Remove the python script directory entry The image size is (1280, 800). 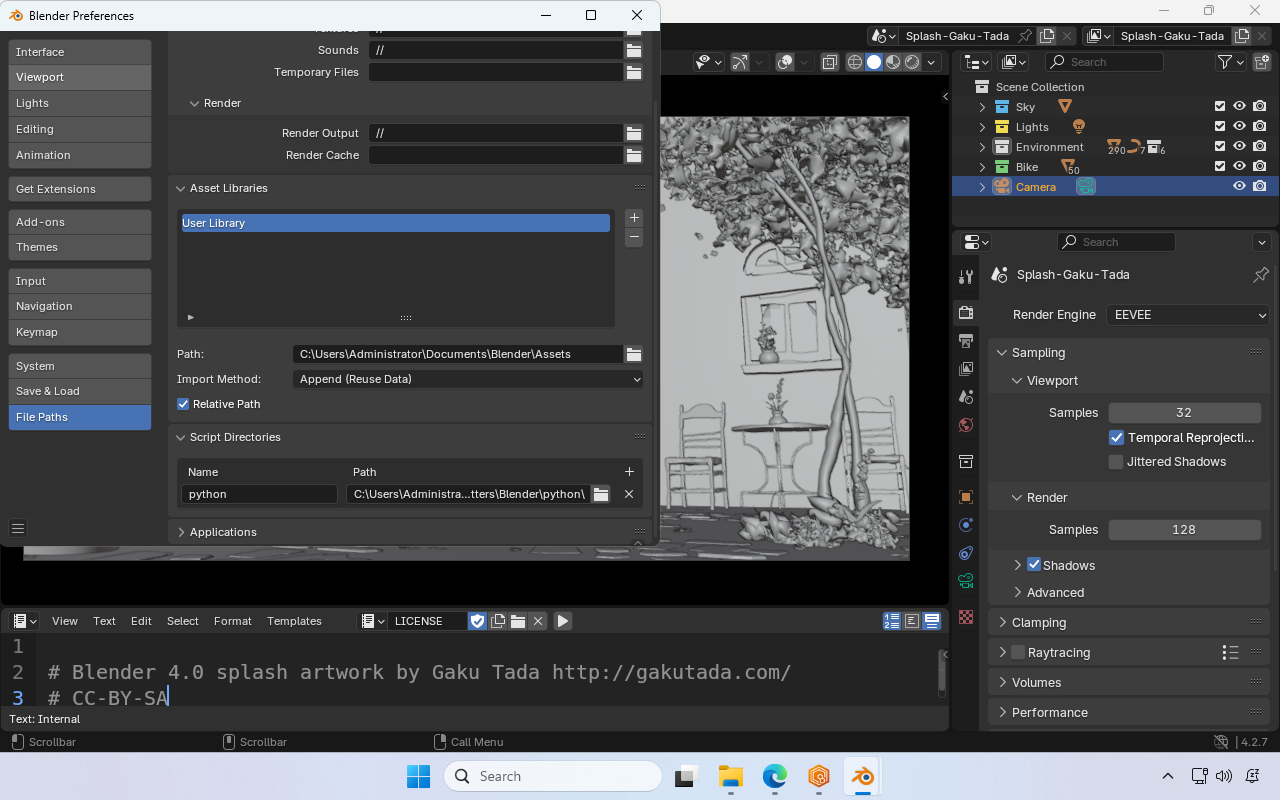[629, 494]
